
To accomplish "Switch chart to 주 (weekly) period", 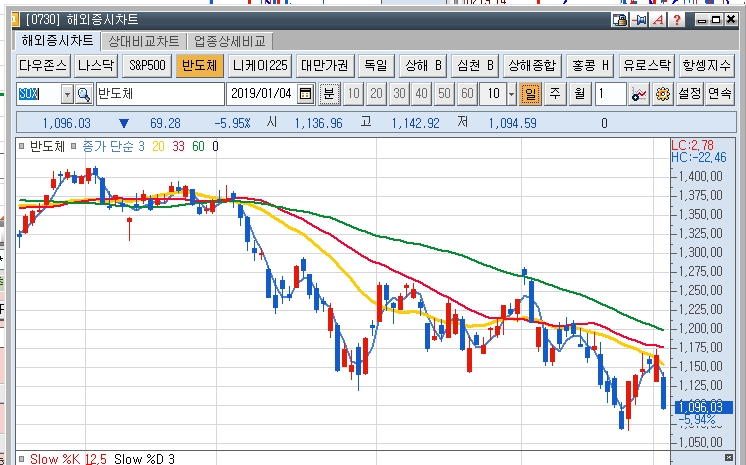I will point(555,94).
